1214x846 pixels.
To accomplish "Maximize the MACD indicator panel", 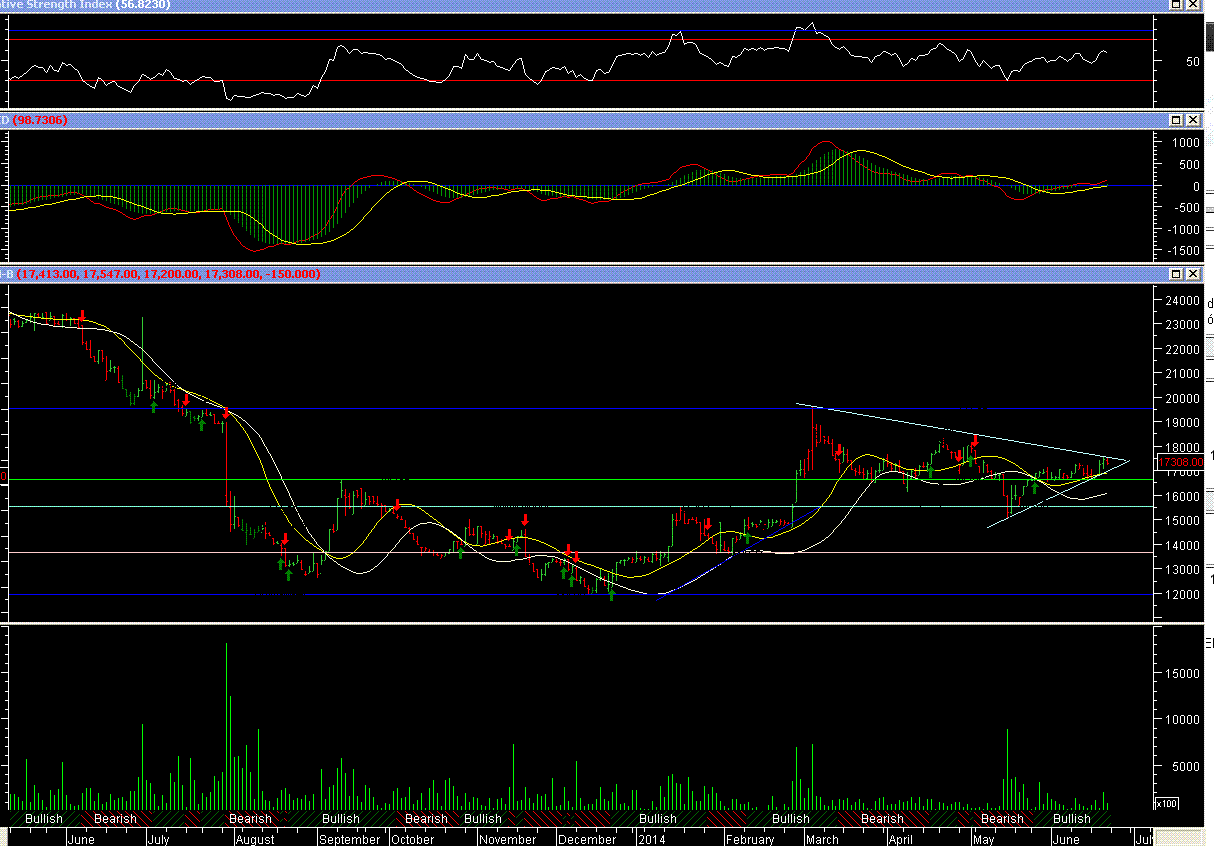I will pos(1175,120).
